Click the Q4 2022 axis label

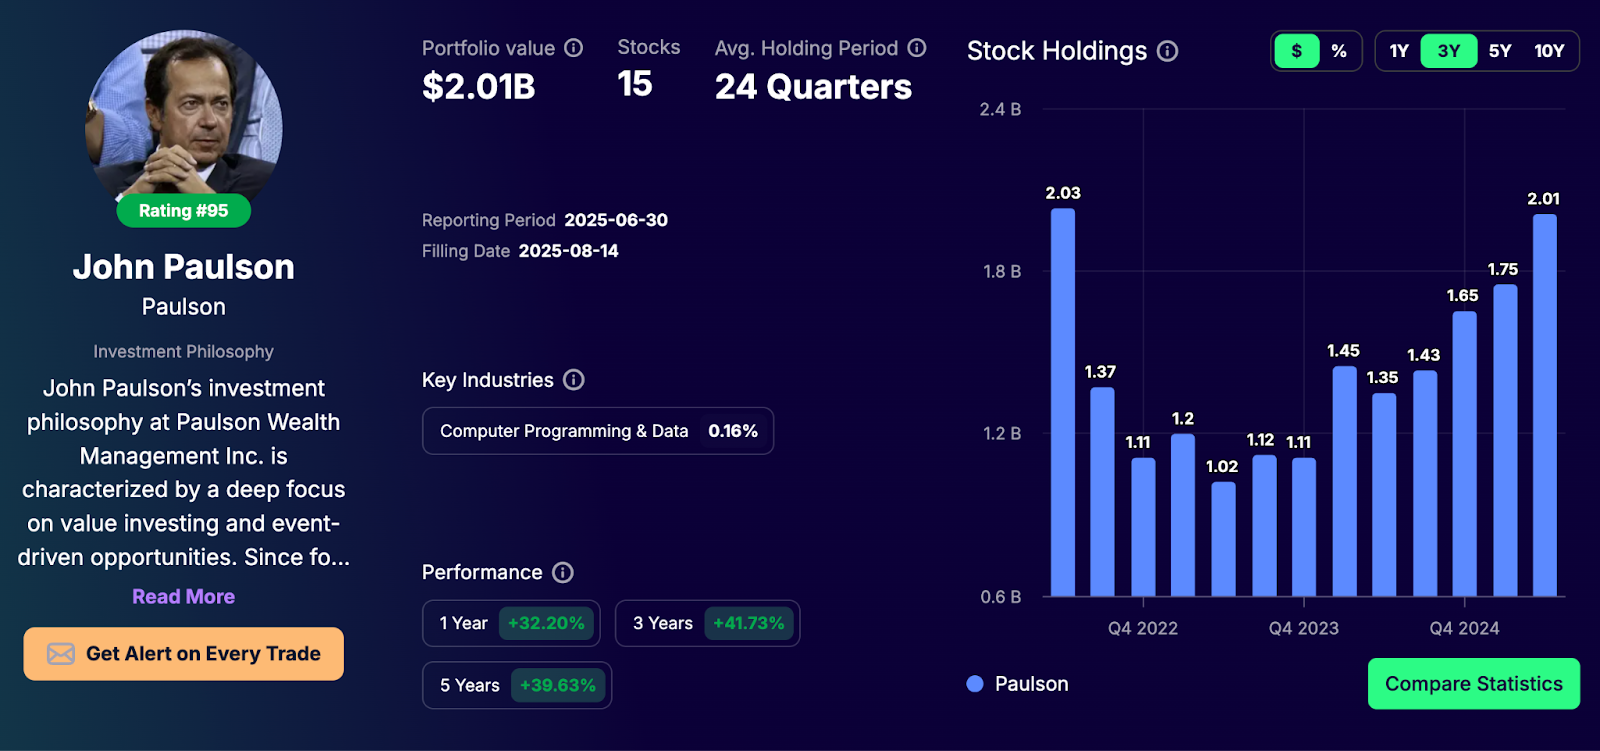coord(1143,628)
